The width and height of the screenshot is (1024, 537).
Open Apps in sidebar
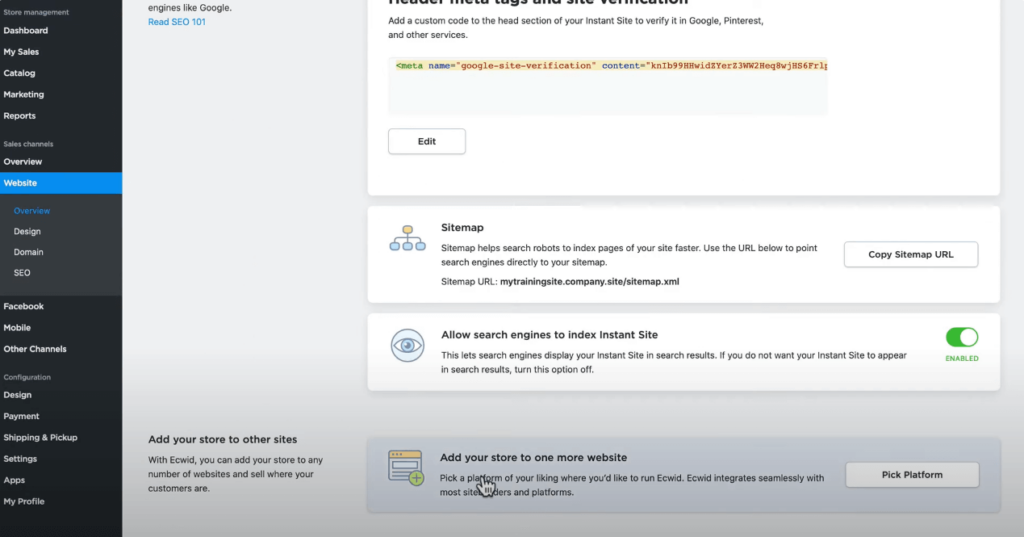[14, 480]
